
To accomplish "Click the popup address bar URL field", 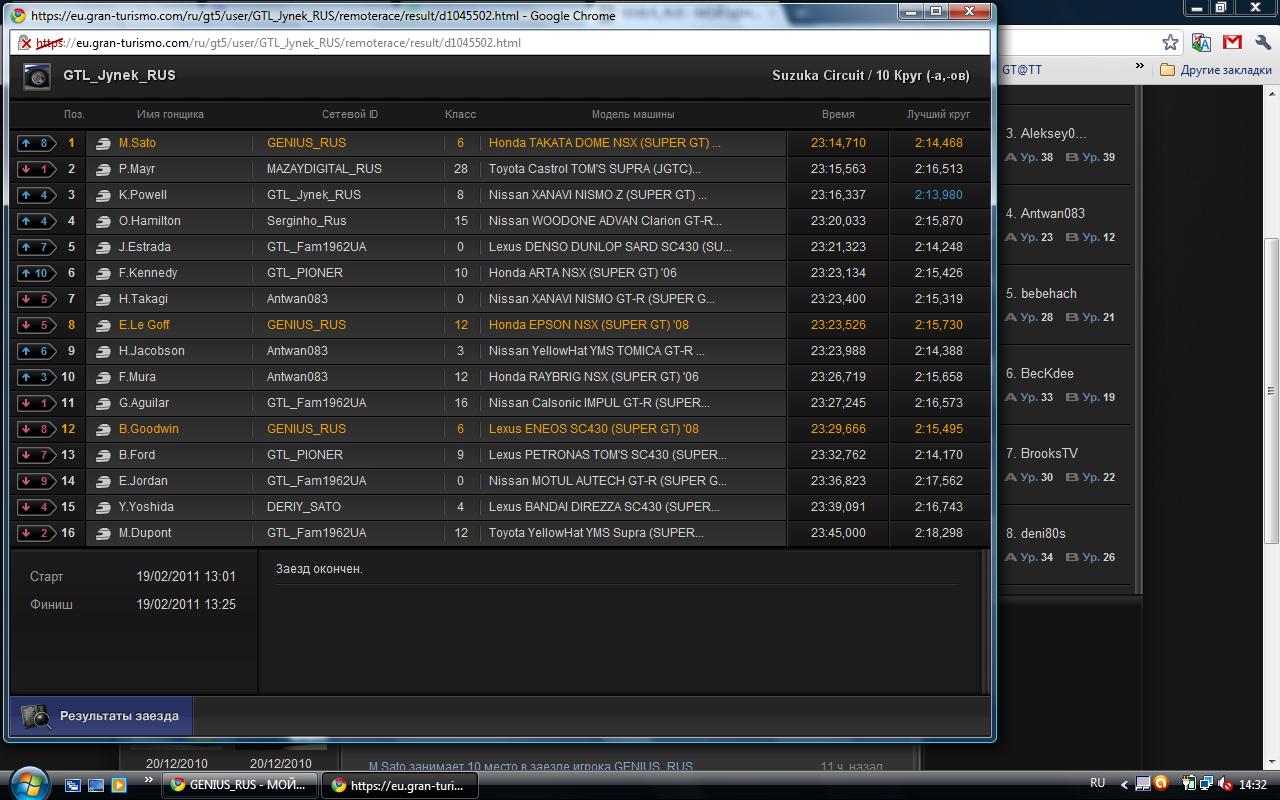I will [500, 43].
